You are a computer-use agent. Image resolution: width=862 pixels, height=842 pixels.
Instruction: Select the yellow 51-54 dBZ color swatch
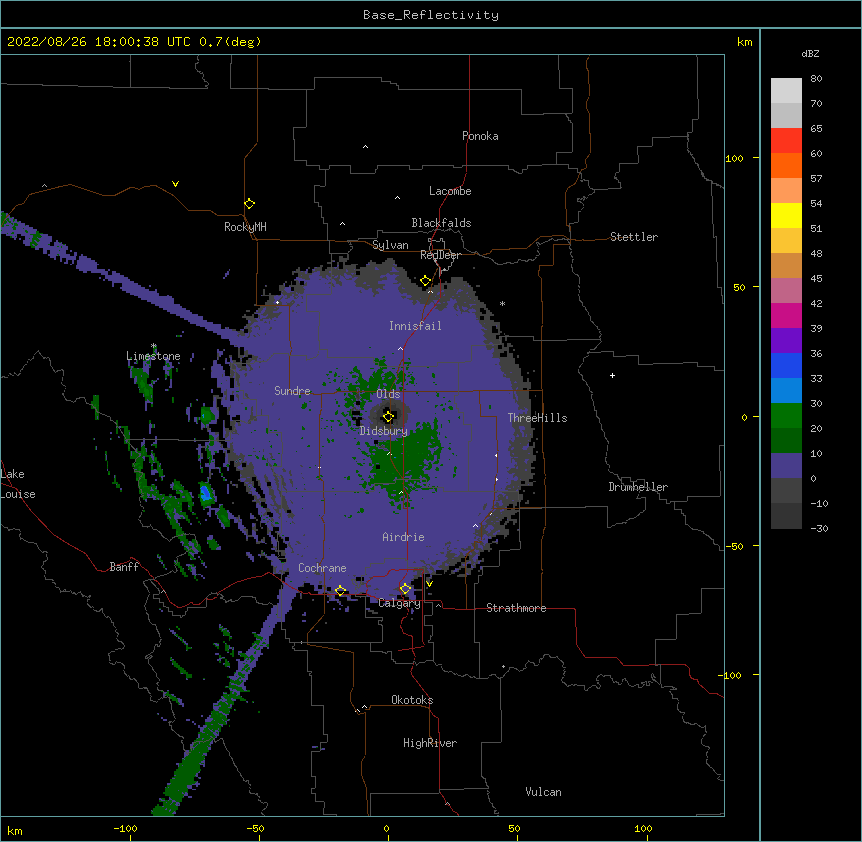click(x=786, y=216)
